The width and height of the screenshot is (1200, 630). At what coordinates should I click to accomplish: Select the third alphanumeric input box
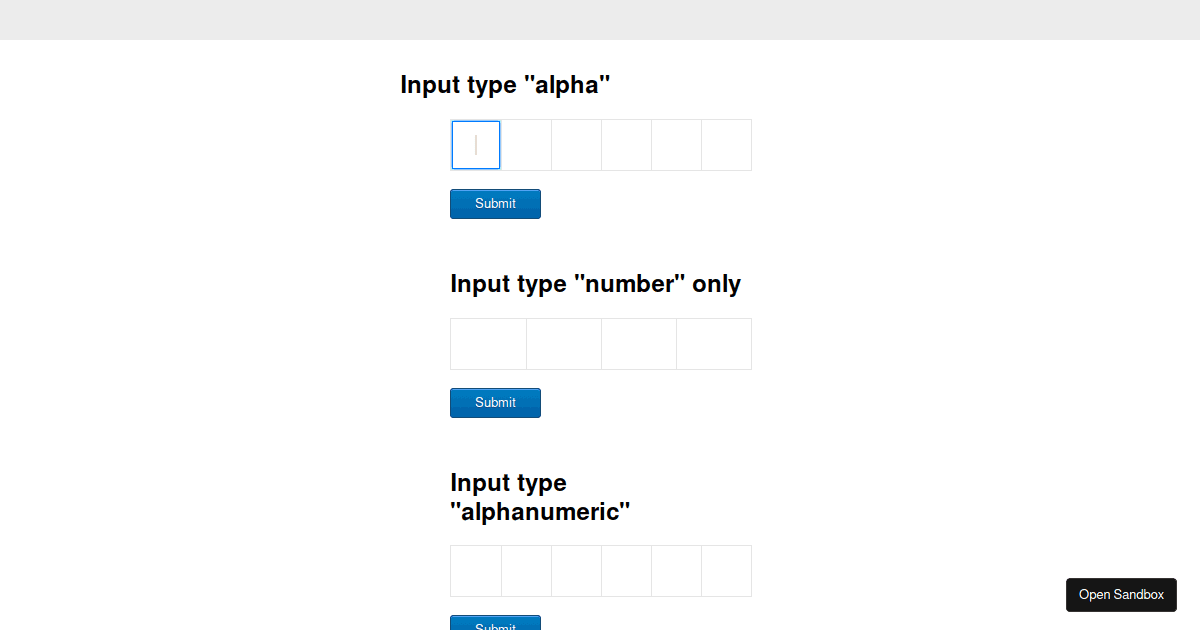[x=576, y=571]
